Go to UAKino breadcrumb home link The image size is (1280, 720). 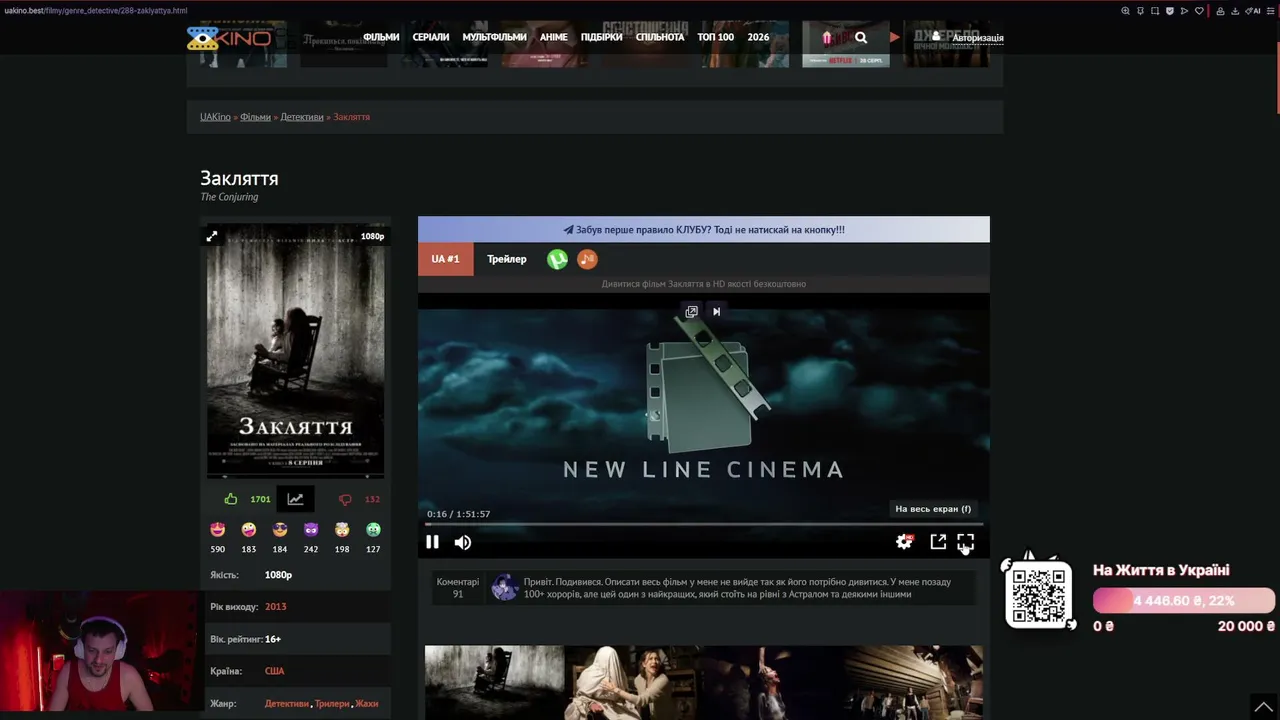(x=215, y=117)
